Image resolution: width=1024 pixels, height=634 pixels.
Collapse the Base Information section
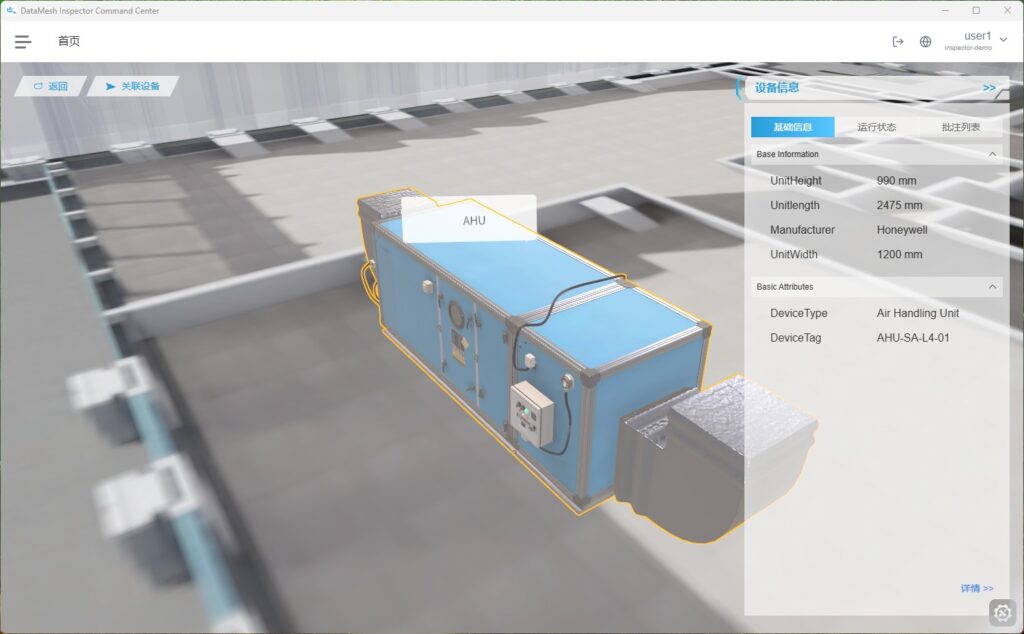[992, 155]
